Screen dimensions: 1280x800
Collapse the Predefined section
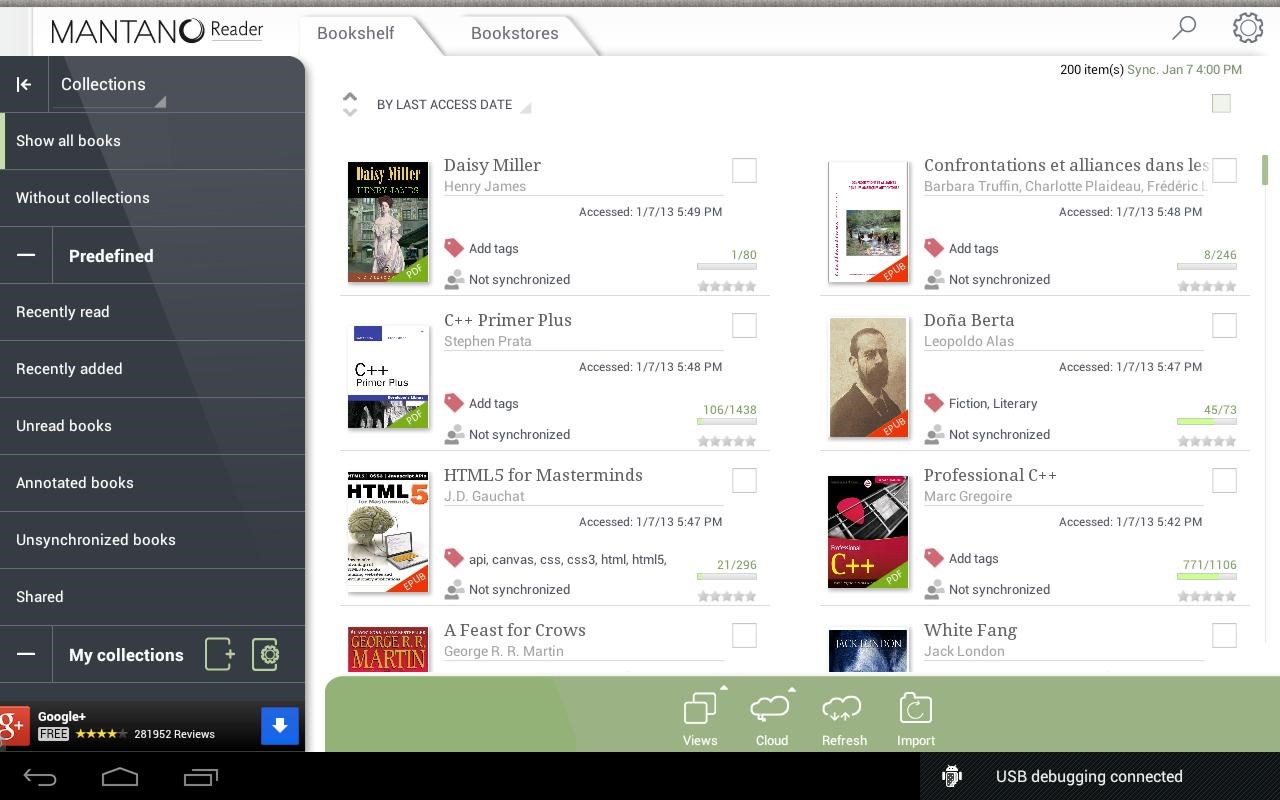[26, 256]
